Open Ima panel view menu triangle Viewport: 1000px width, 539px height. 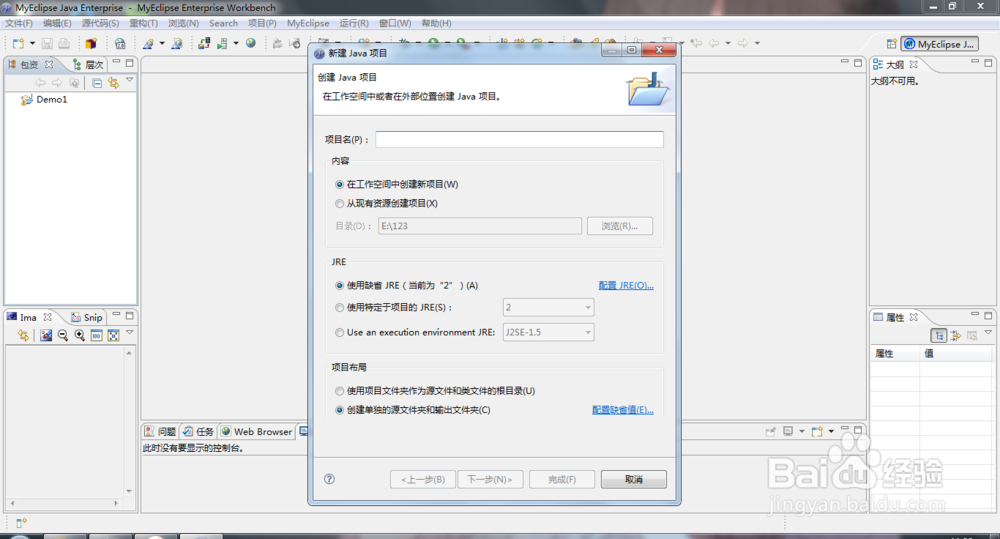129,332
